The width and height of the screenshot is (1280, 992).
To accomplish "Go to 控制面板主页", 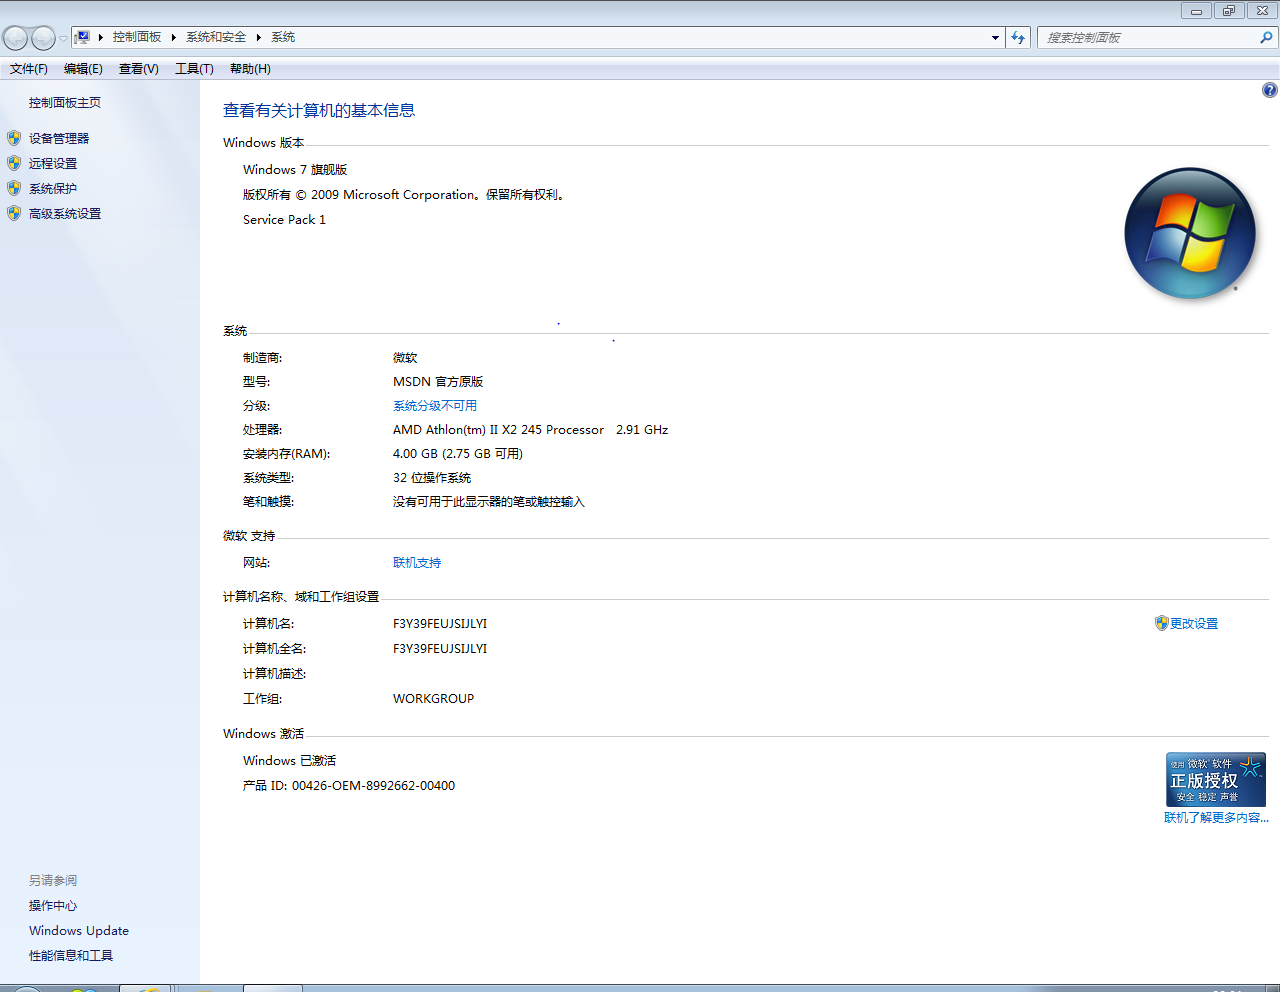I will tap(65, 103).
